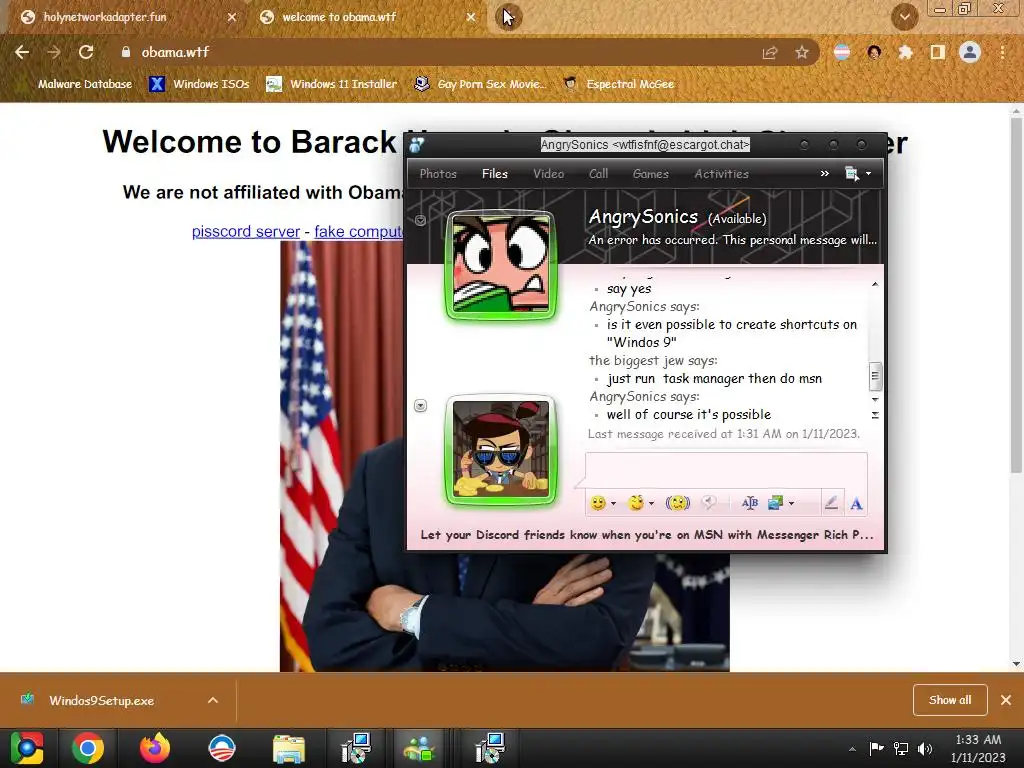The height and width of the screenshot is (768, 1024).
Task: Collapse your own display picture with arrow
Action: (x=421, y=406)
